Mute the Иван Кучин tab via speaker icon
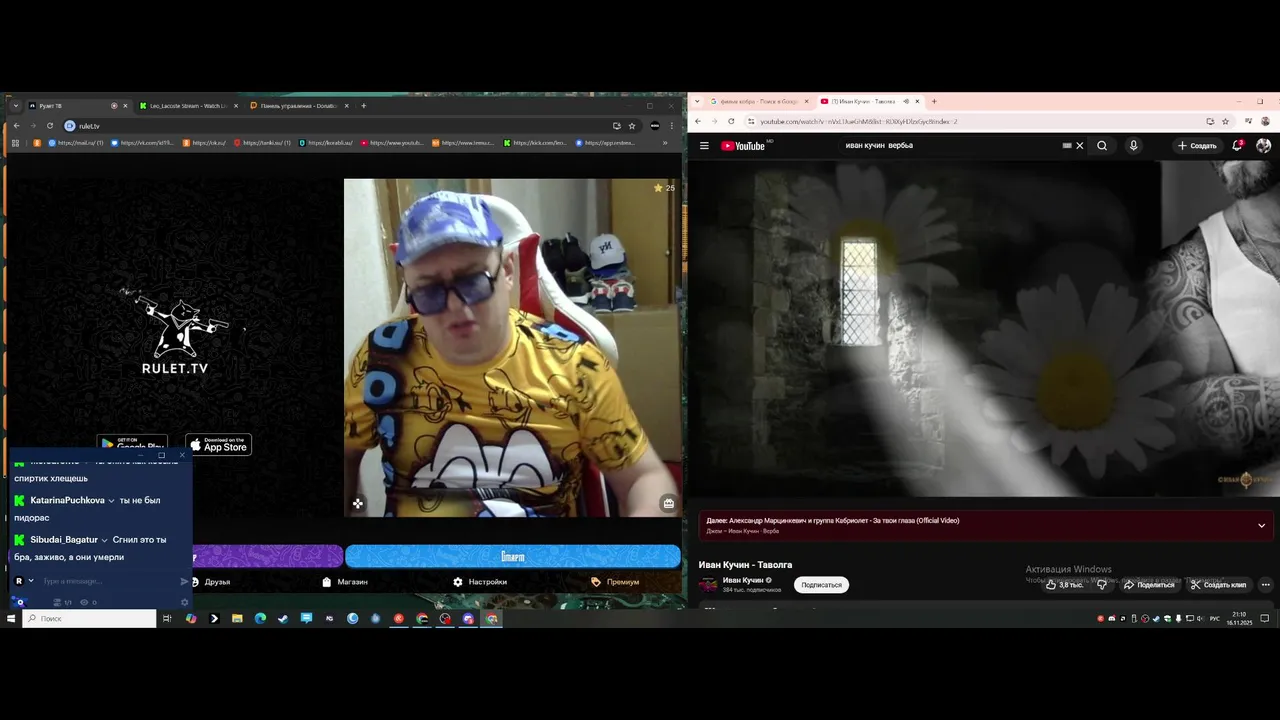This screenshot has height=720, width=1280. 906,101
